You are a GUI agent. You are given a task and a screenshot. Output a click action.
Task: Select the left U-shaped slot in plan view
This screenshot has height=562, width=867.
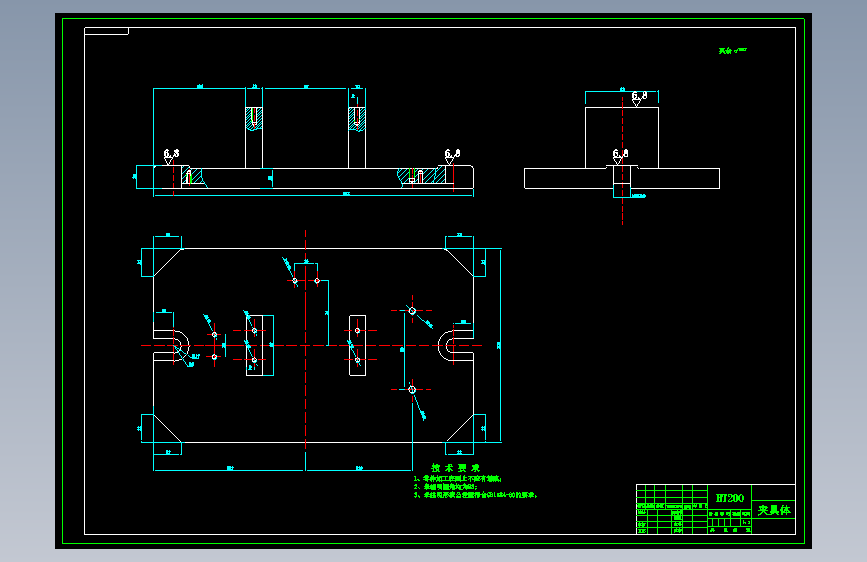171,346
